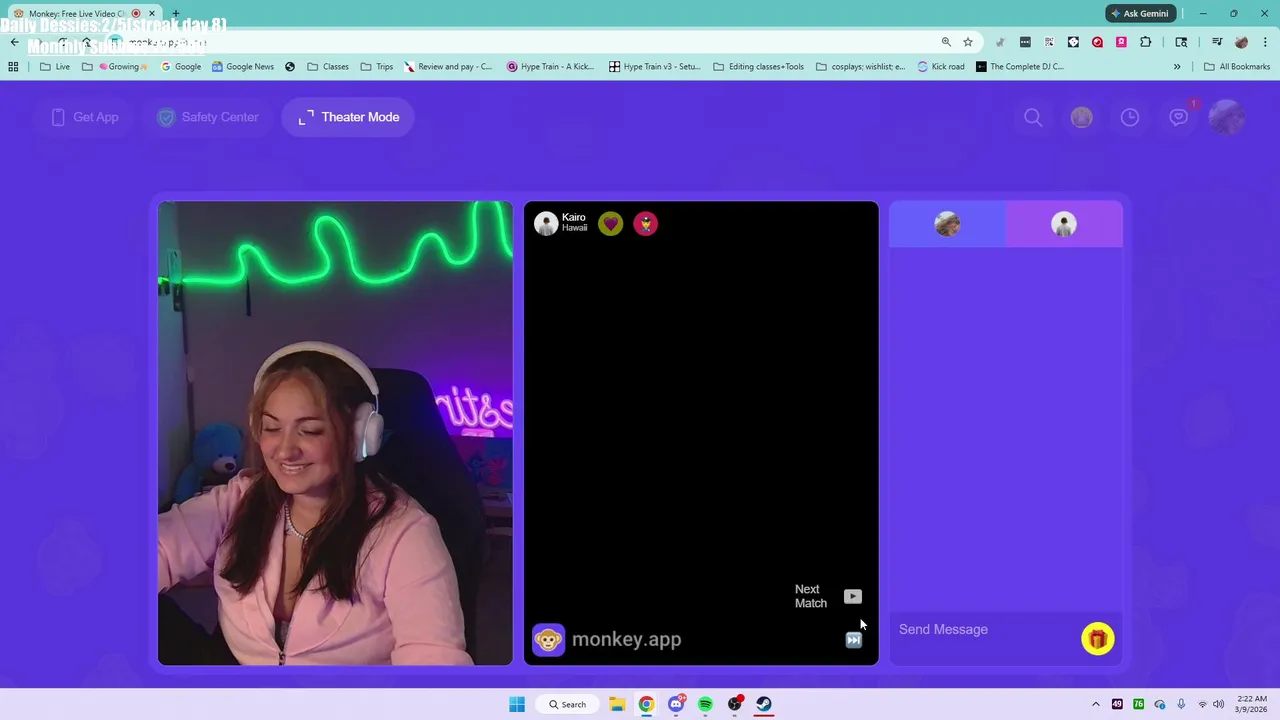Image resolution: width=1280 pixels, height=720 pixels.
Task: Open the match history clock icon
Action: pos(1130,118)
